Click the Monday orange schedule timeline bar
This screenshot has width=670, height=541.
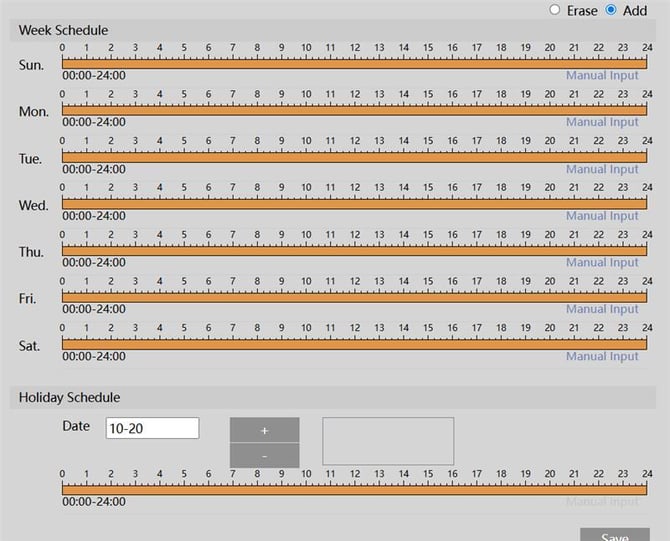pyautogui.click(x=355, y=110)
